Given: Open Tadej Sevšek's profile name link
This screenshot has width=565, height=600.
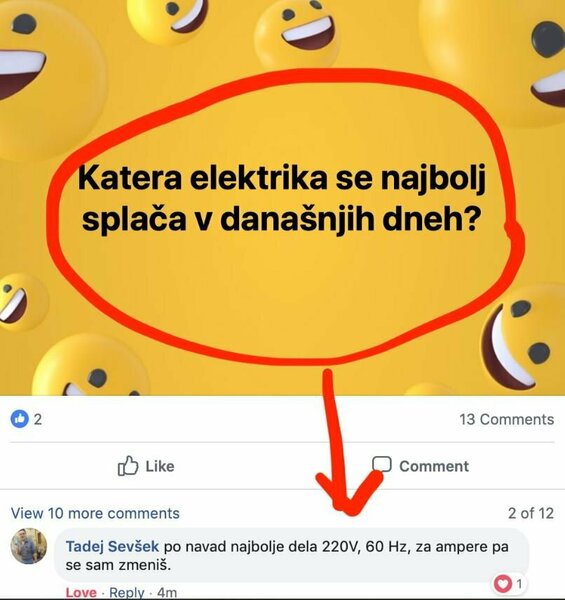Looking at the screenshot, I should (112, 546).
